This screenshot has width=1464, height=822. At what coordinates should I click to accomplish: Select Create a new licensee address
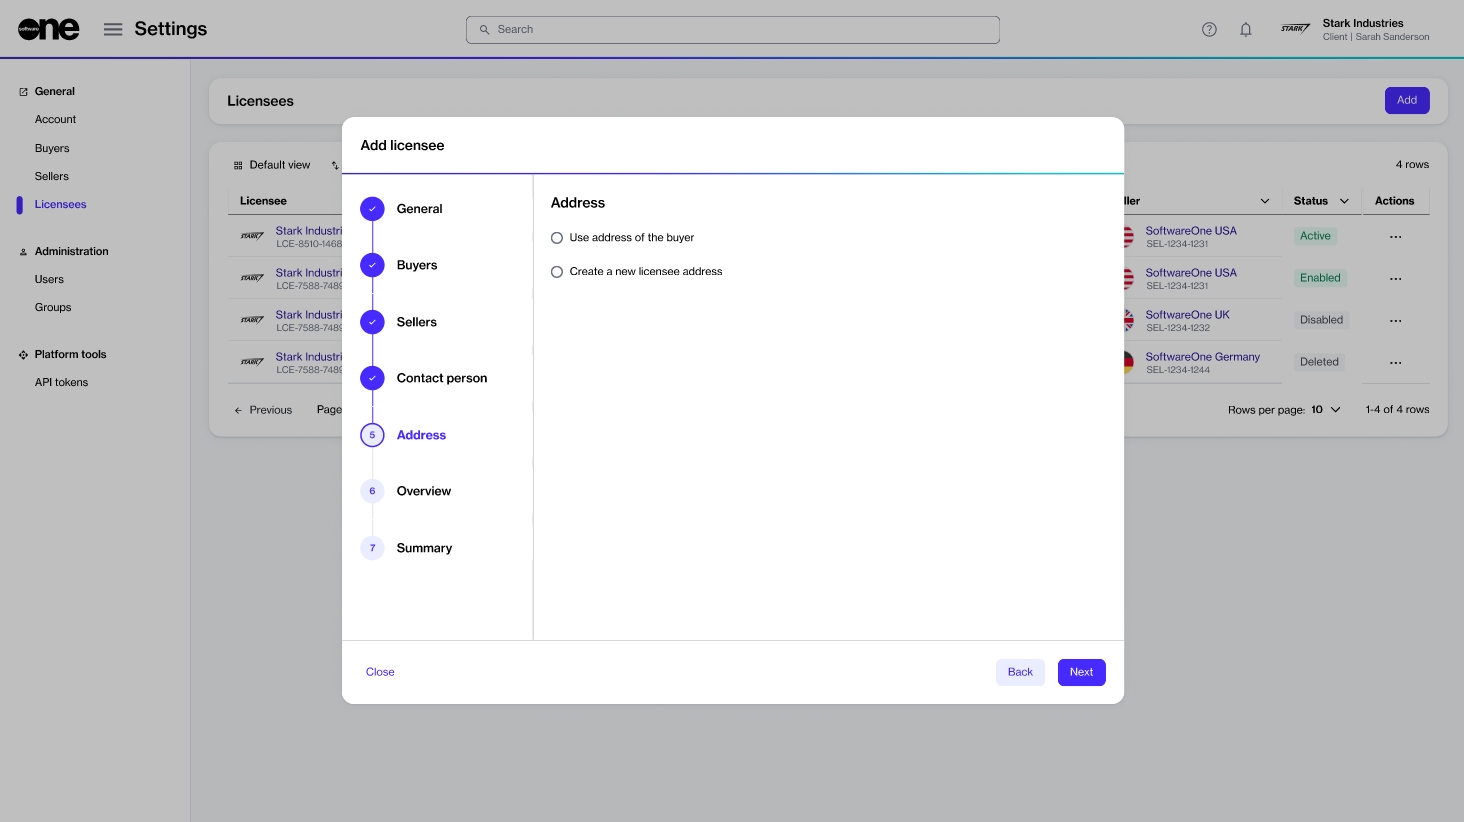[x=557, y=272]
